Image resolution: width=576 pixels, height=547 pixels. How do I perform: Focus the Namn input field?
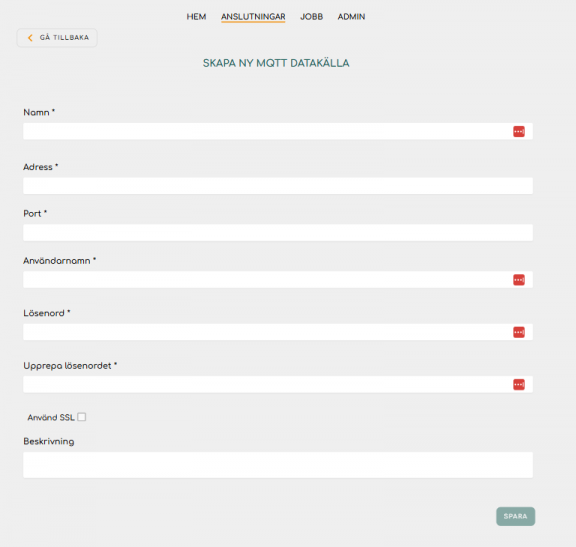pos(278,131)
